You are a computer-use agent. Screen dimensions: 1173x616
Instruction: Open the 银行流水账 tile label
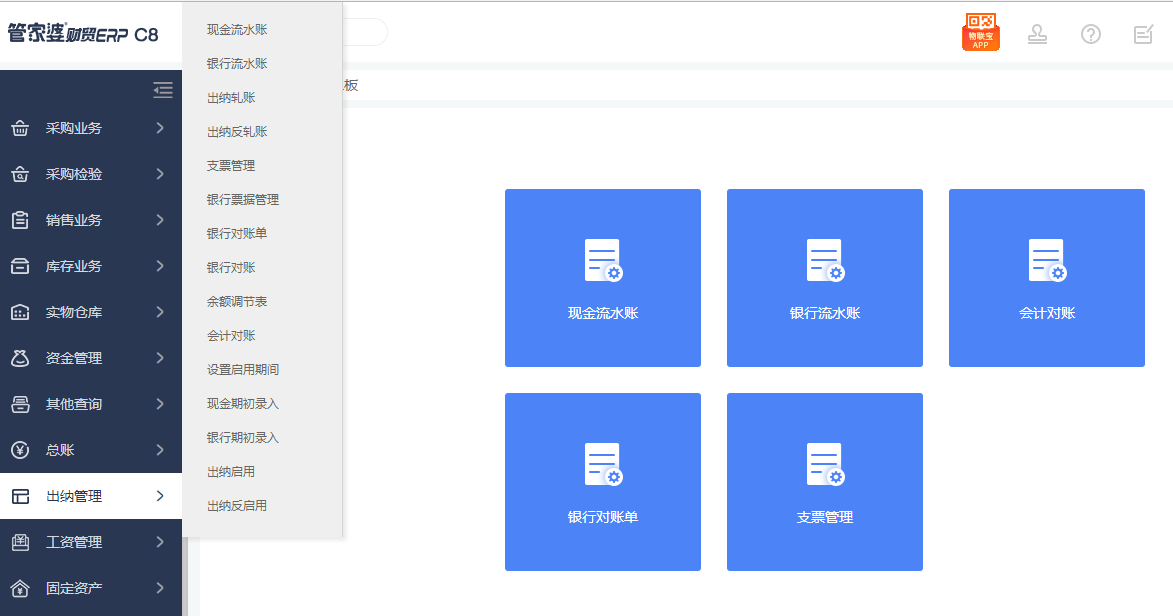(825, 314)
